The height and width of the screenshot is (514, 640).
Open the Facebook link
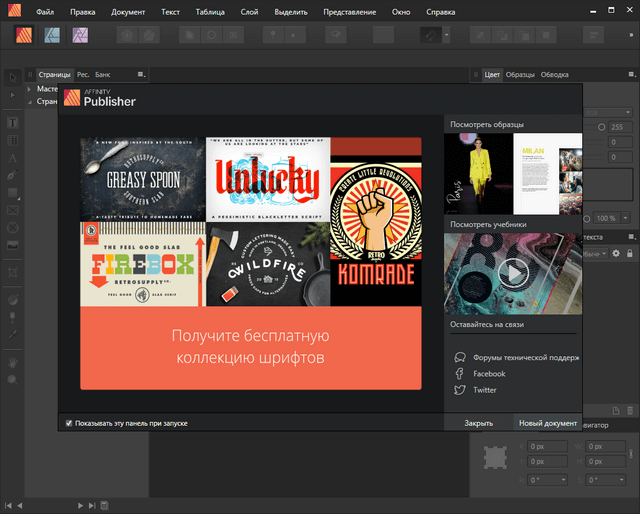(x=489, y=374)
